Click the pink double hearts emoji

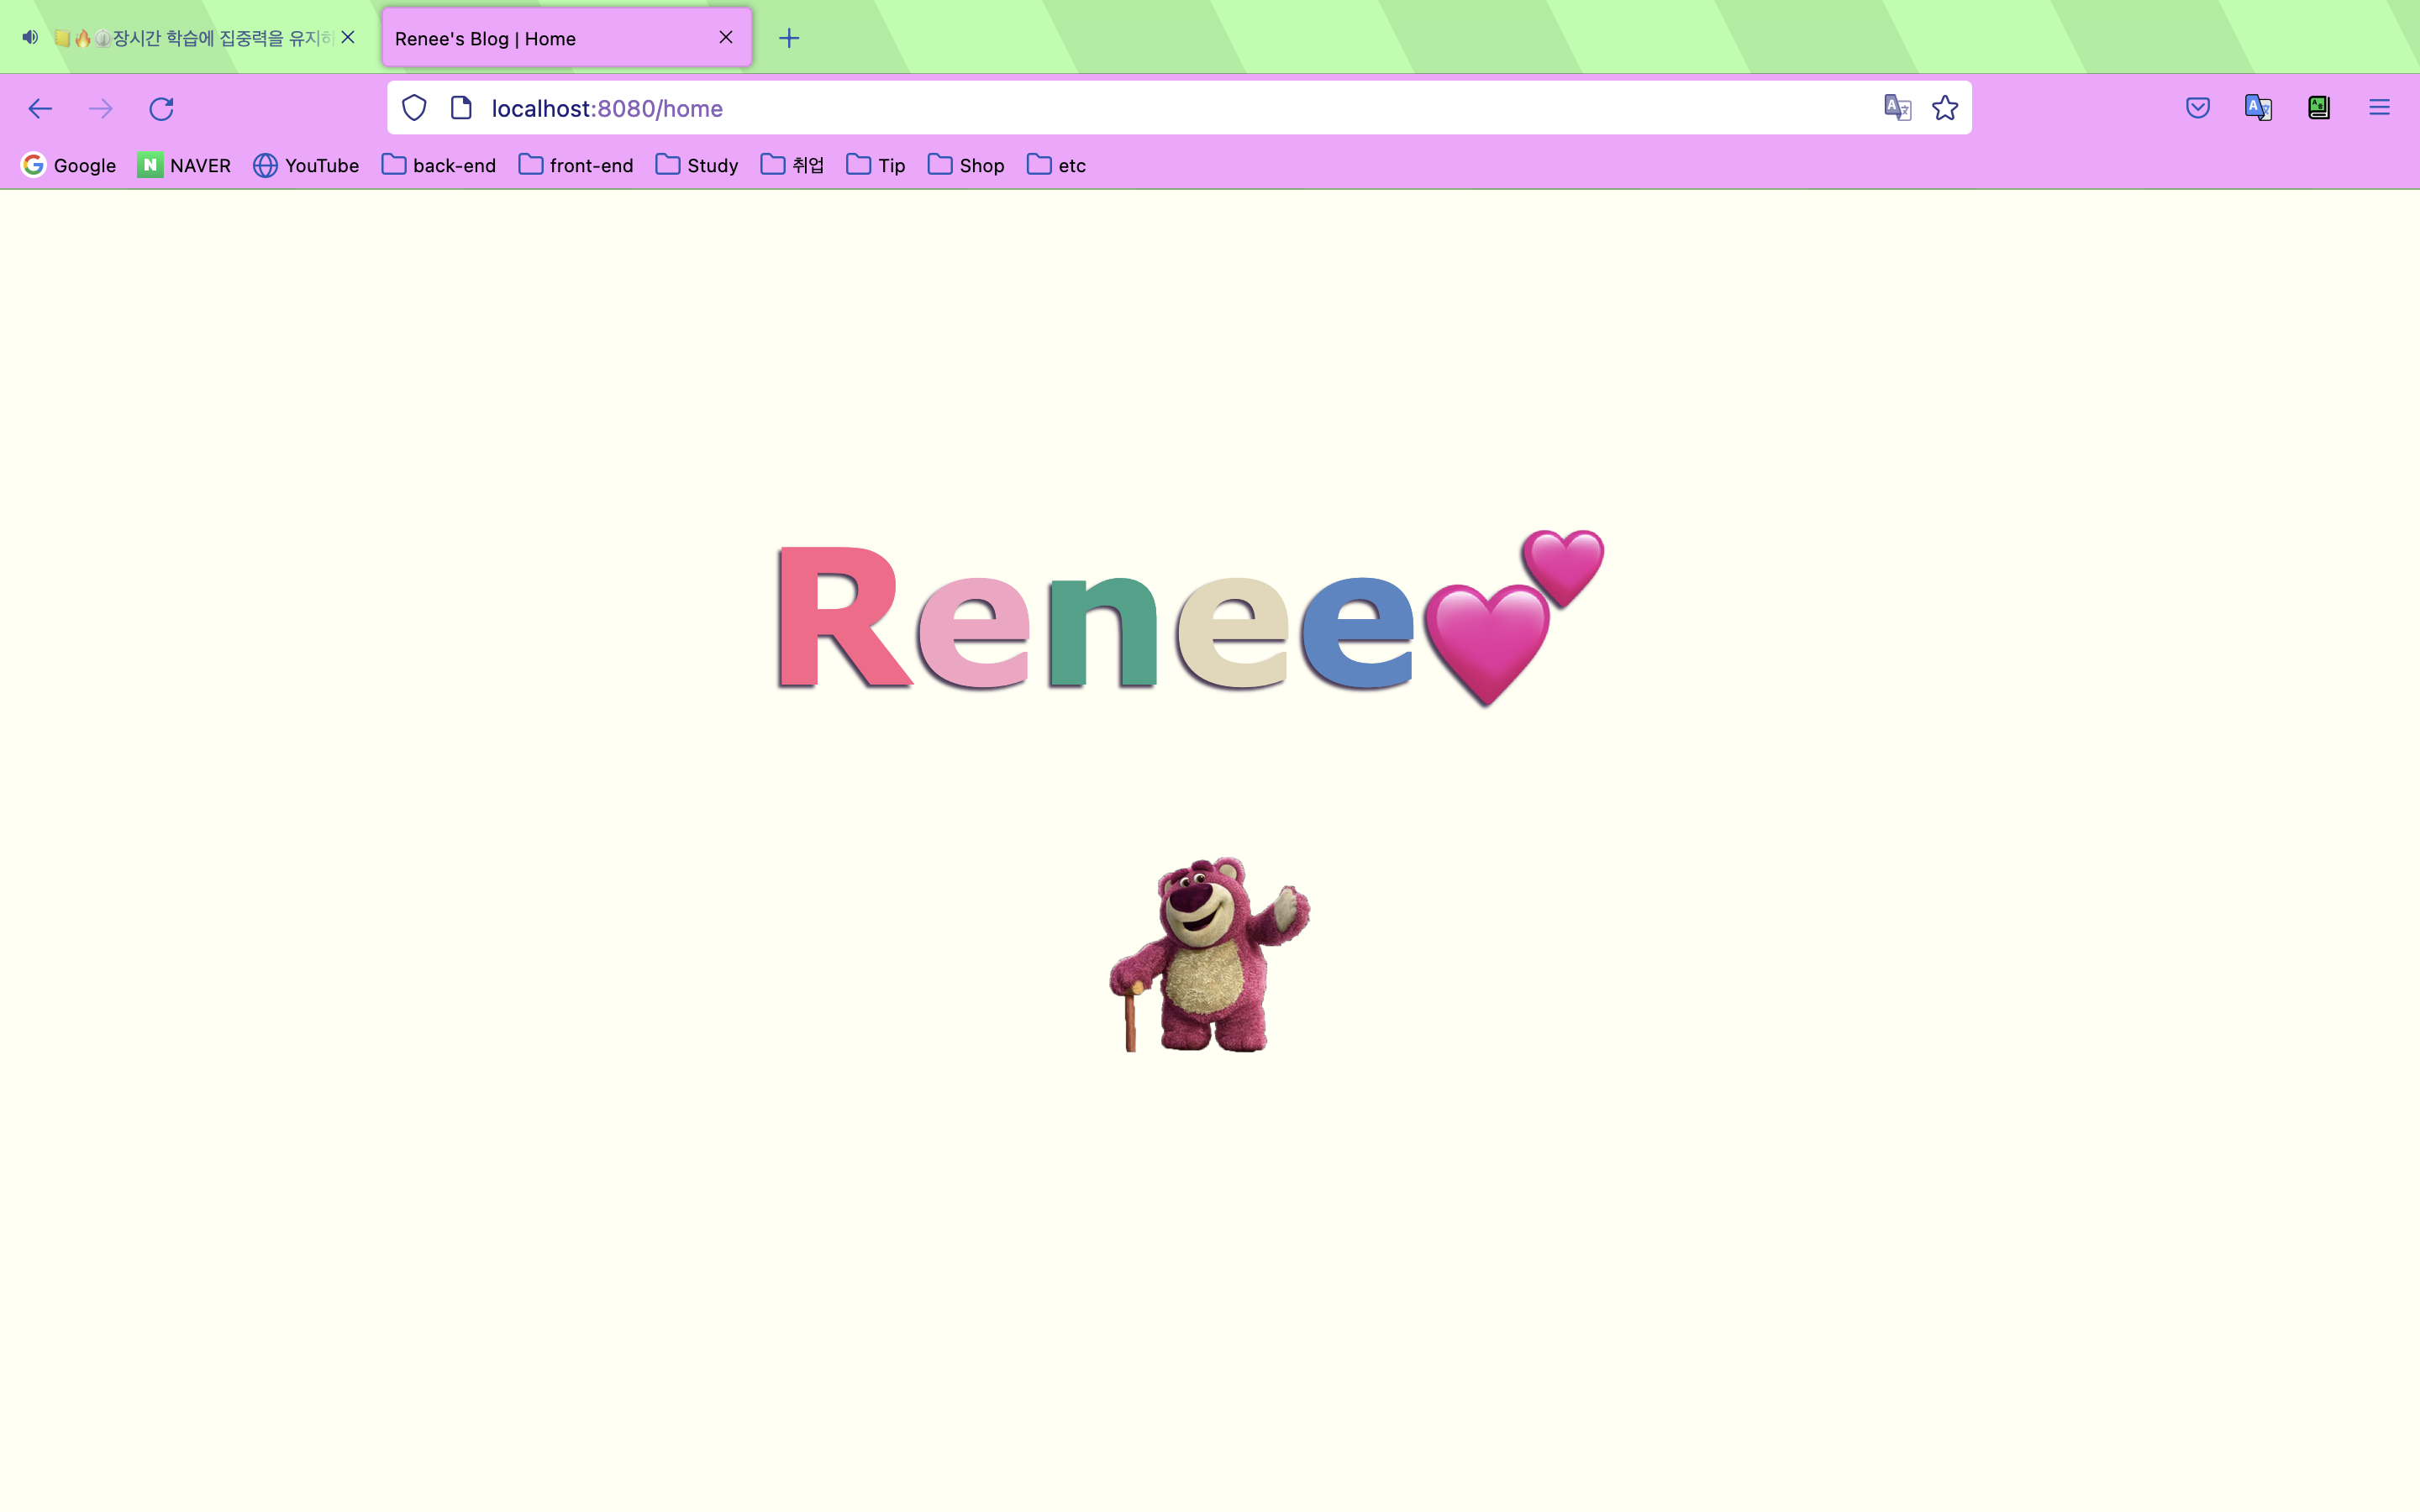(x=1514, y=617)
